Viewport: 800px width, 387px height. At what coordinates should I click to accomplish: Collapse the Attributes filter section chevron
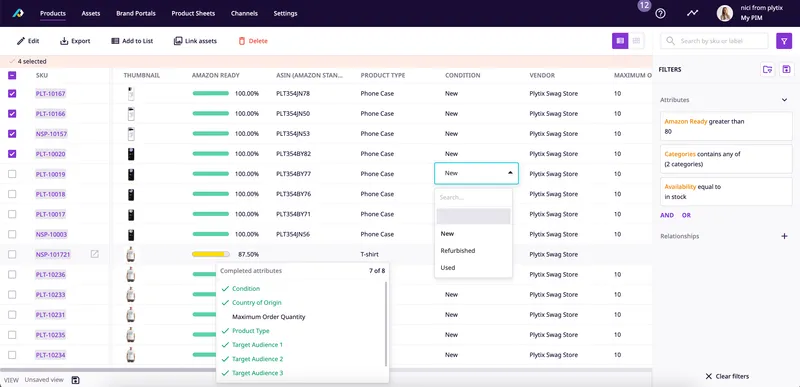point(785,100)
